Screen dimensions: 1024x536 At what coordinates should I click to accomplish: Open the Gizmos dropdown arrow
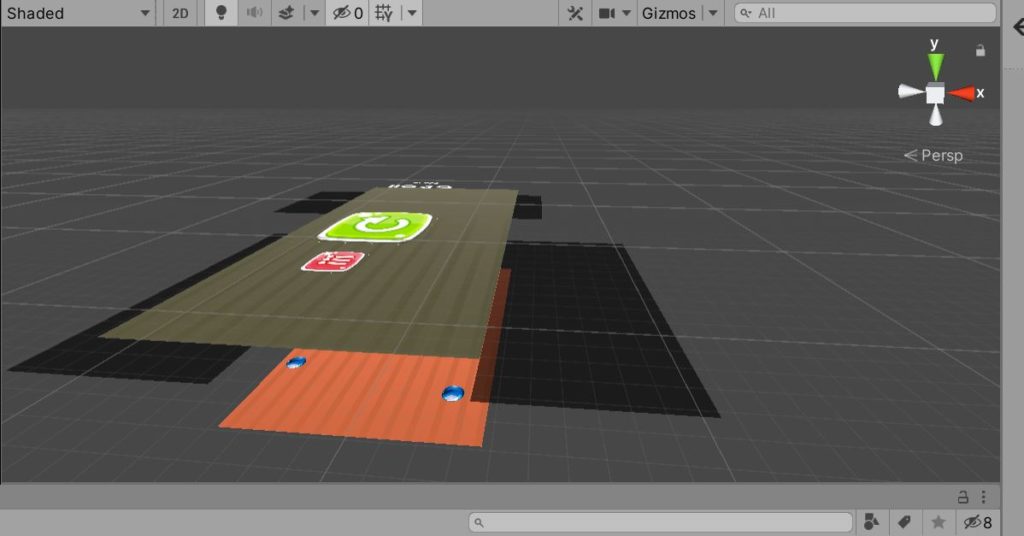713,13
